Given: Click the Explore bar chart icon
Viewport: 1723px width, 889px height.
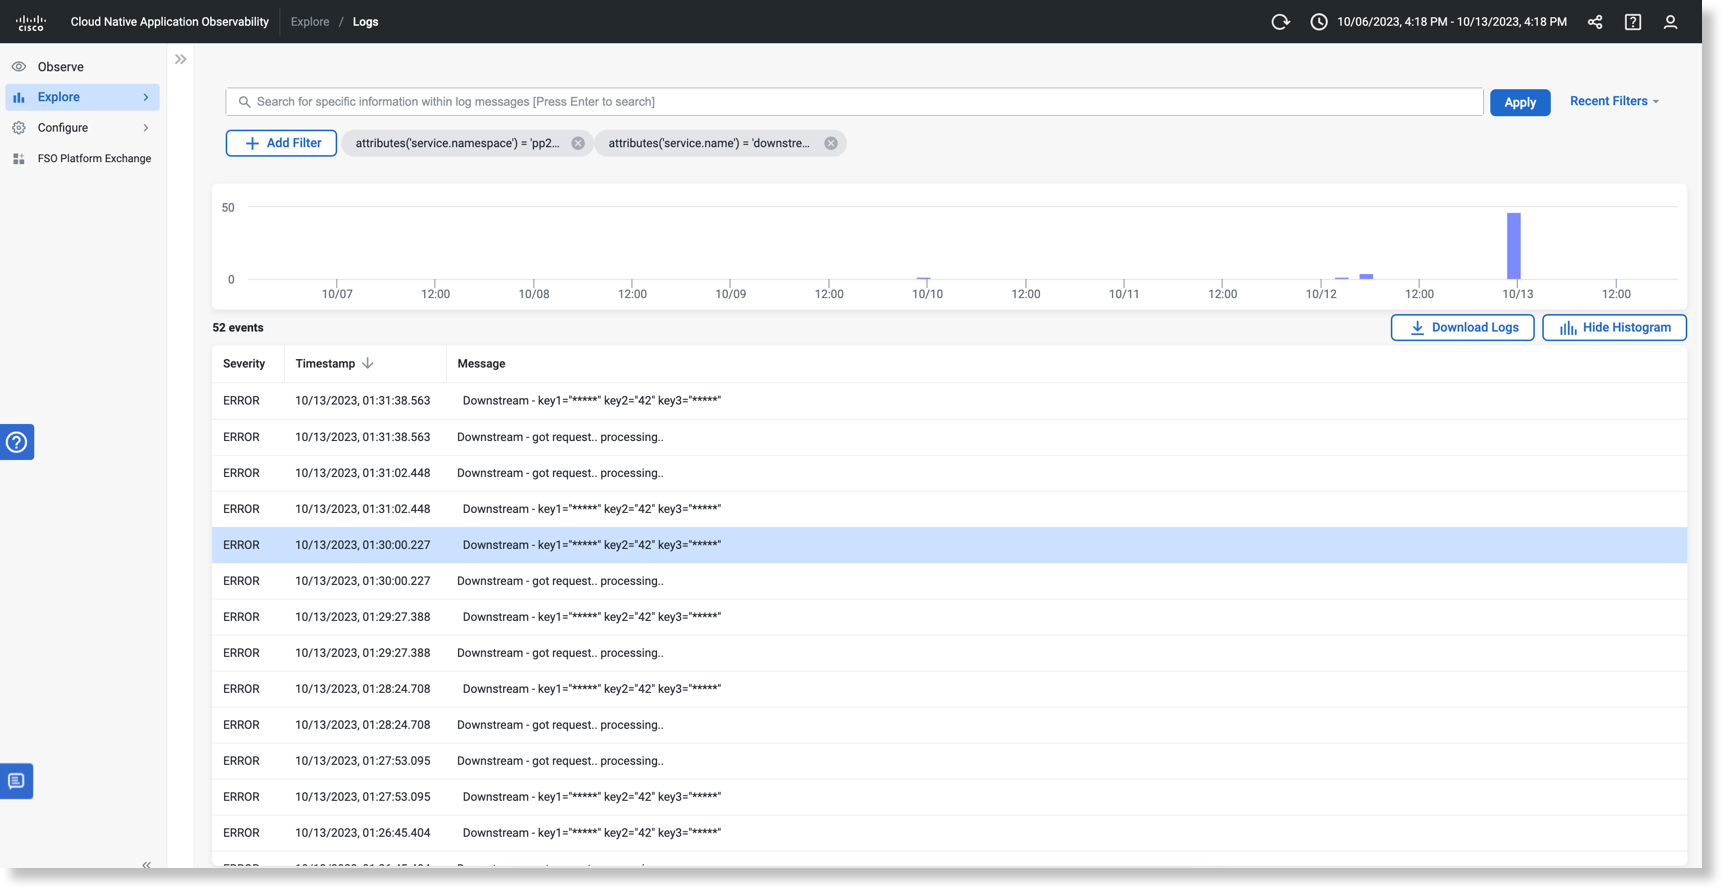Looking at the screenshot, I should pos(19,97).
